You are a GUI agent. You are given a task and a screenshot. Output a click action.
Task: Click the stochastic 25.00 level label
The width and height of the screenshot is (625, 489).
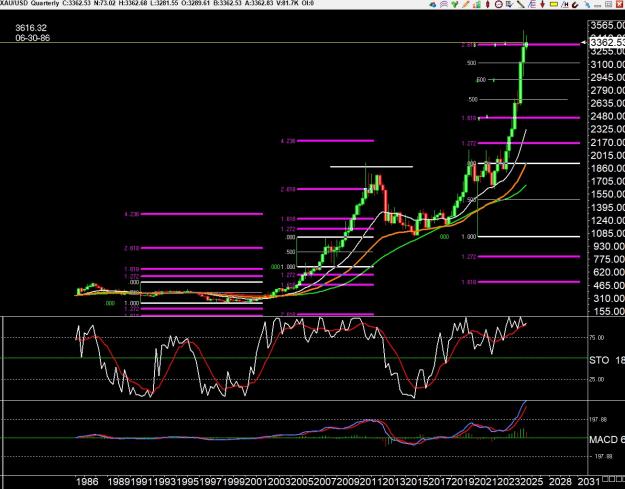(x=597, y=379)
